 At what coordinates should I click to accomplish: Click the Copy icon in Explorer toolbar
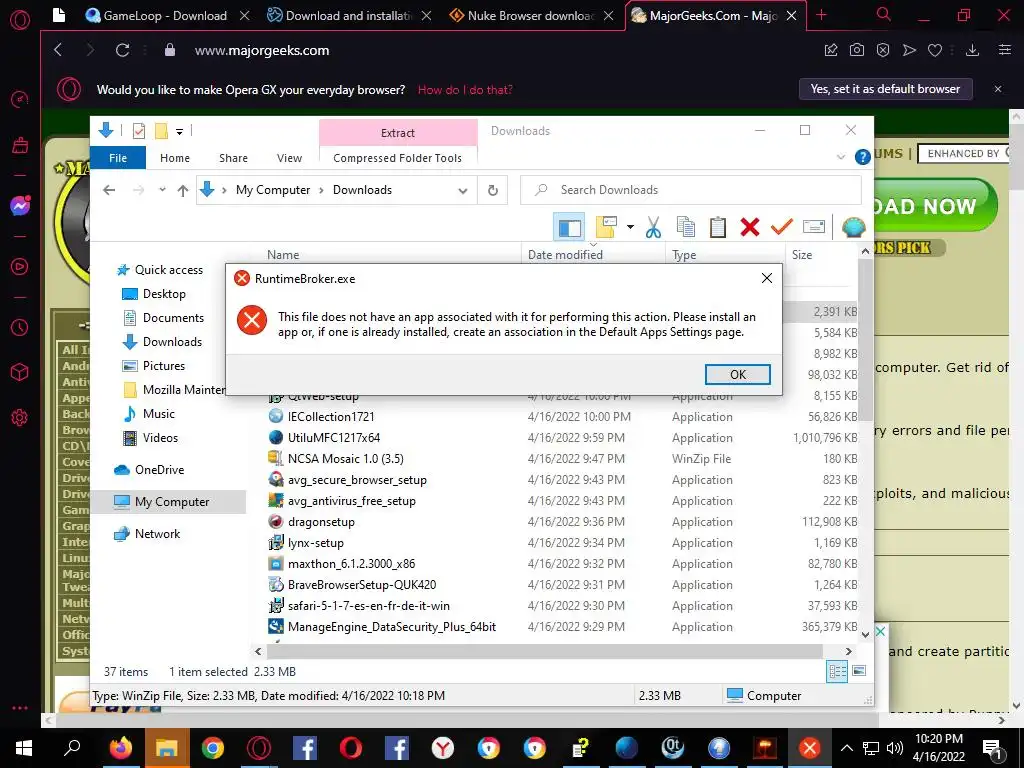[x=686, y=227]
